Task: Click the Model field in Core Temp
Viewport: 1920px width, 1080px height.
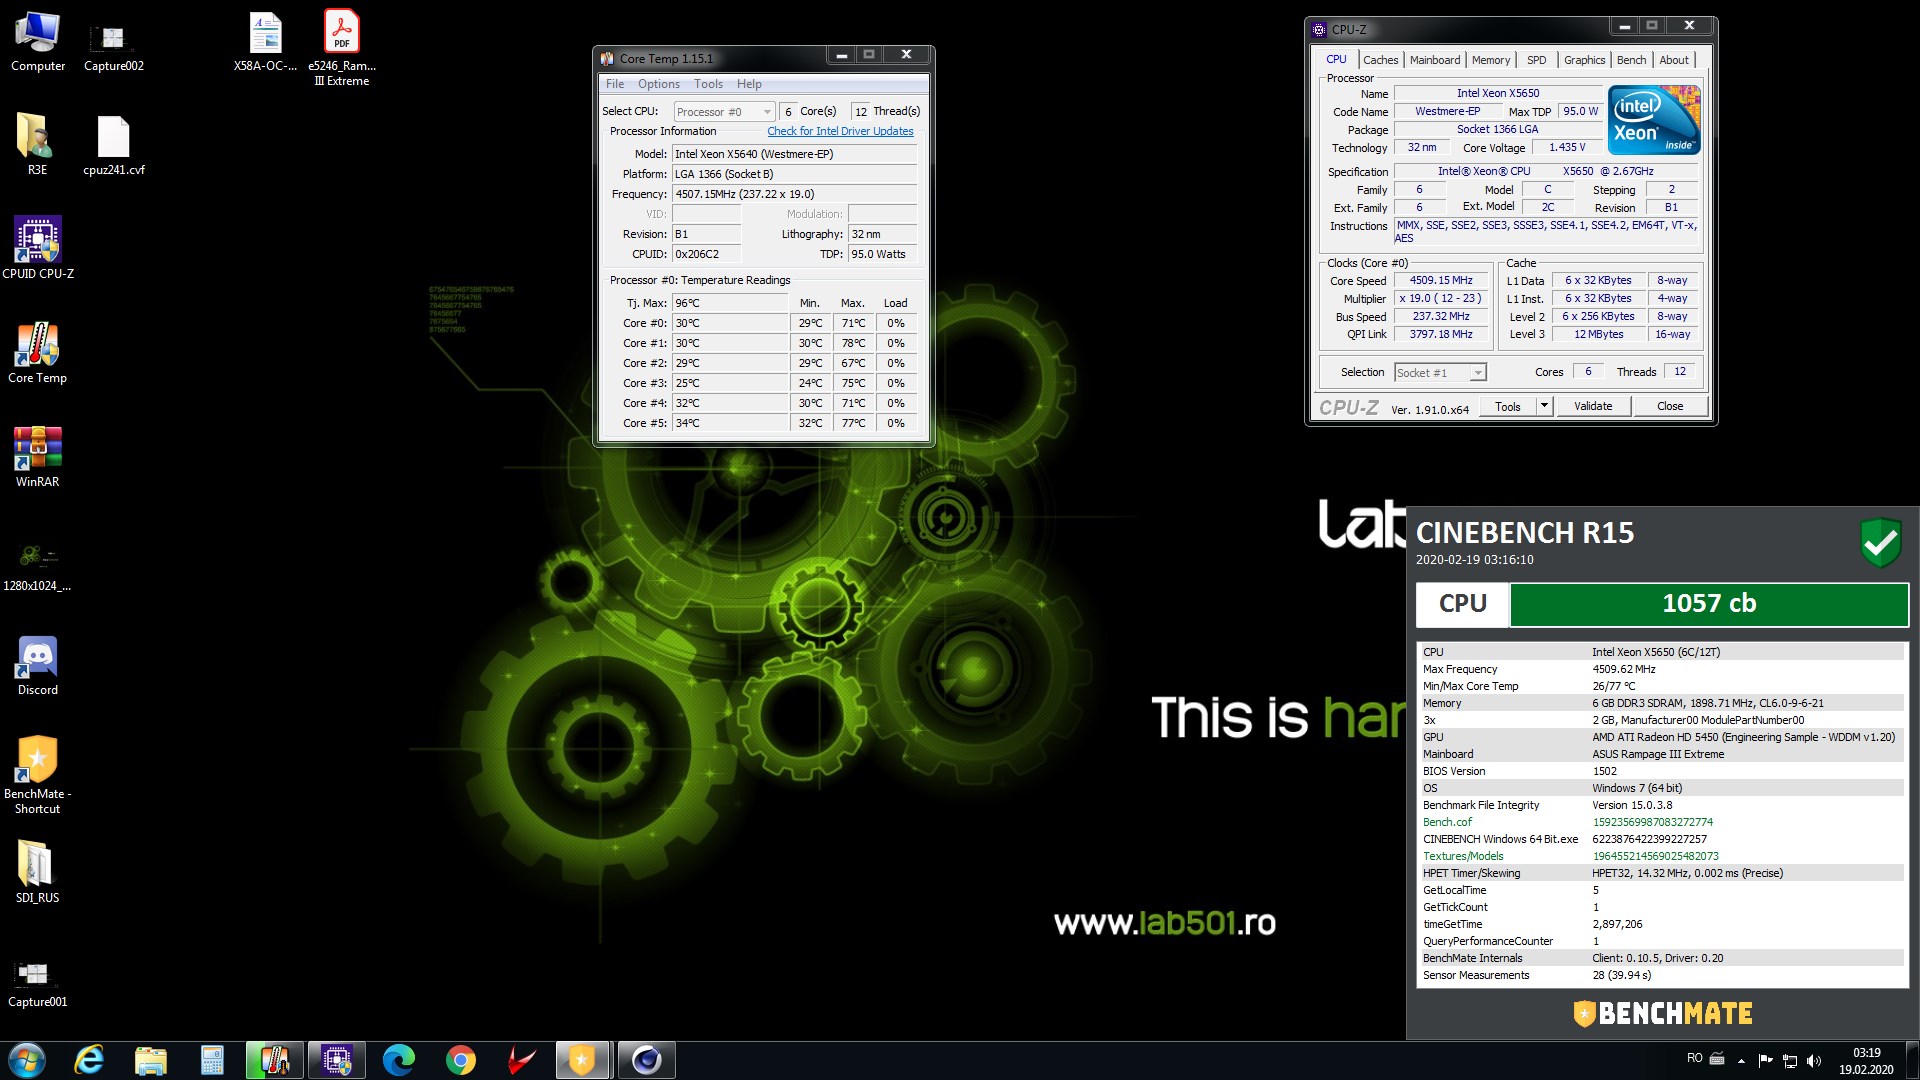Action: [795, 154]
